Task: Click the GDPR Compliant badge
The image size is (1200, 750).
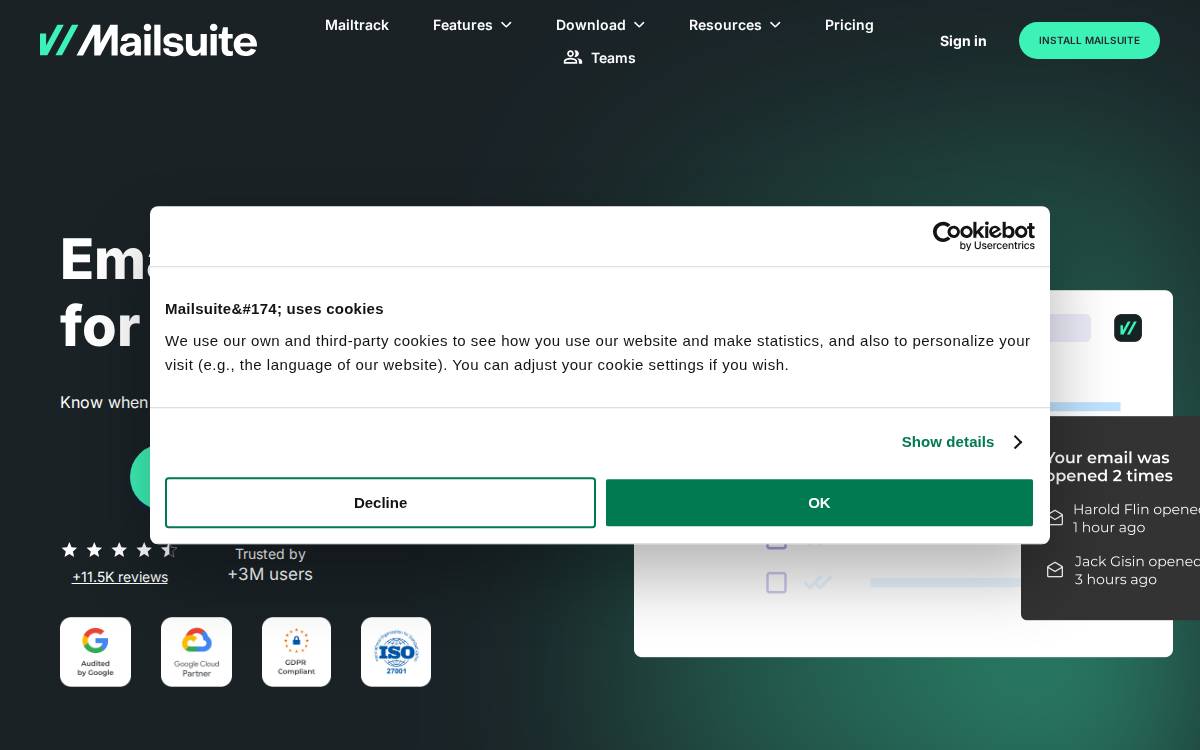Action: [296, 652]
